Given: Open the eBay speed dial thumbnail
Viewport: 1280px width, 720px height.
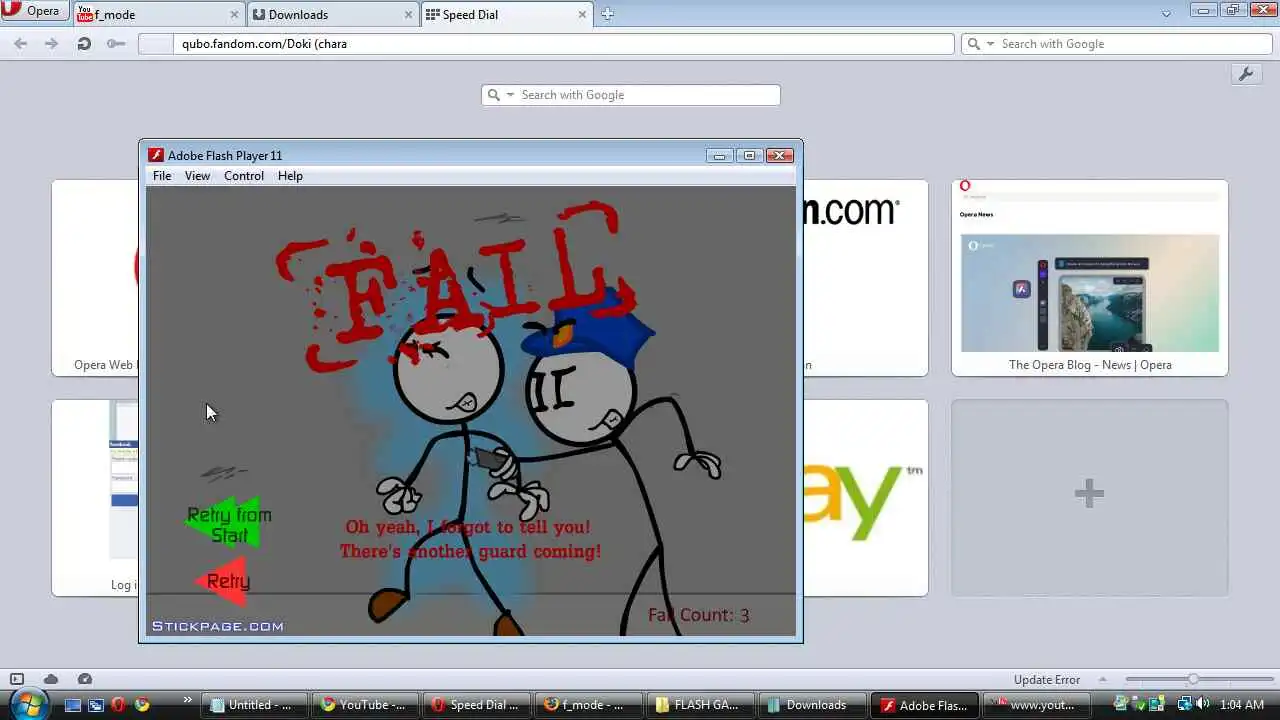Looking at the screenshot, I should point(866,497).
